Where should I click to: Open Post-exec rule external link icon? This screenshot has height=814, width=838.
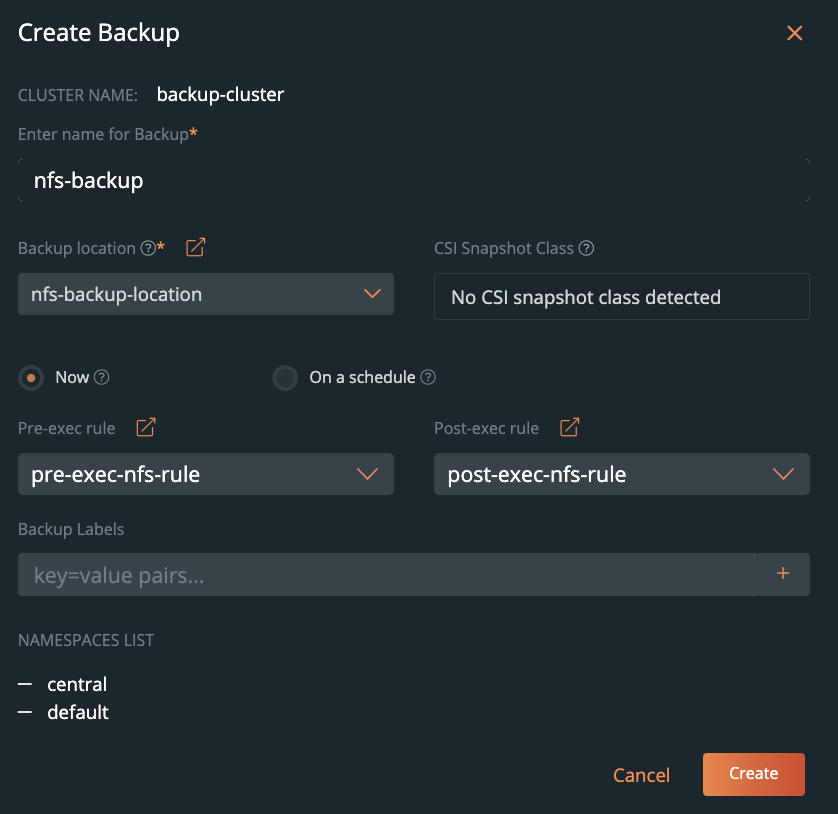coord(569,428)
